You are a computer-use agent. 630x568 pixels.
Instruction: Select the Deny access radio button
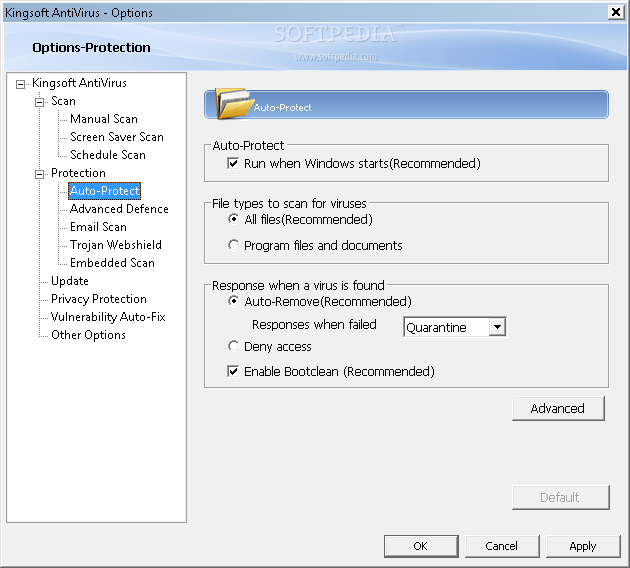[x=233, y=346]
